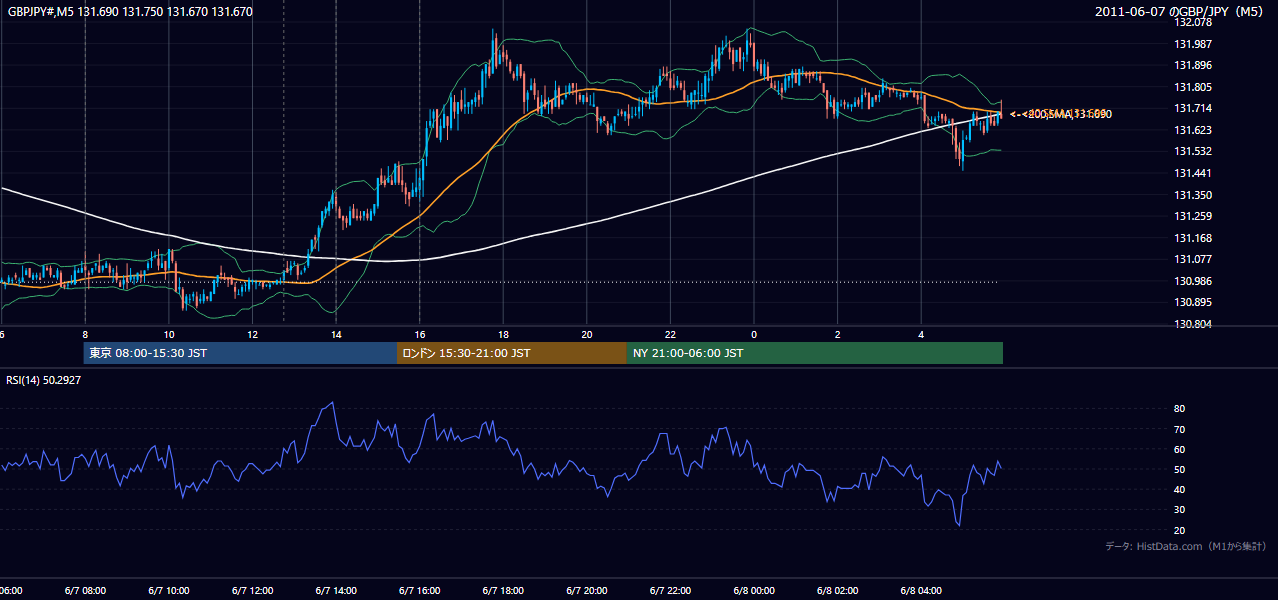Click the 東京 08:00-15:30 JST session bar
1278x600 pixels.
point(240,353)
